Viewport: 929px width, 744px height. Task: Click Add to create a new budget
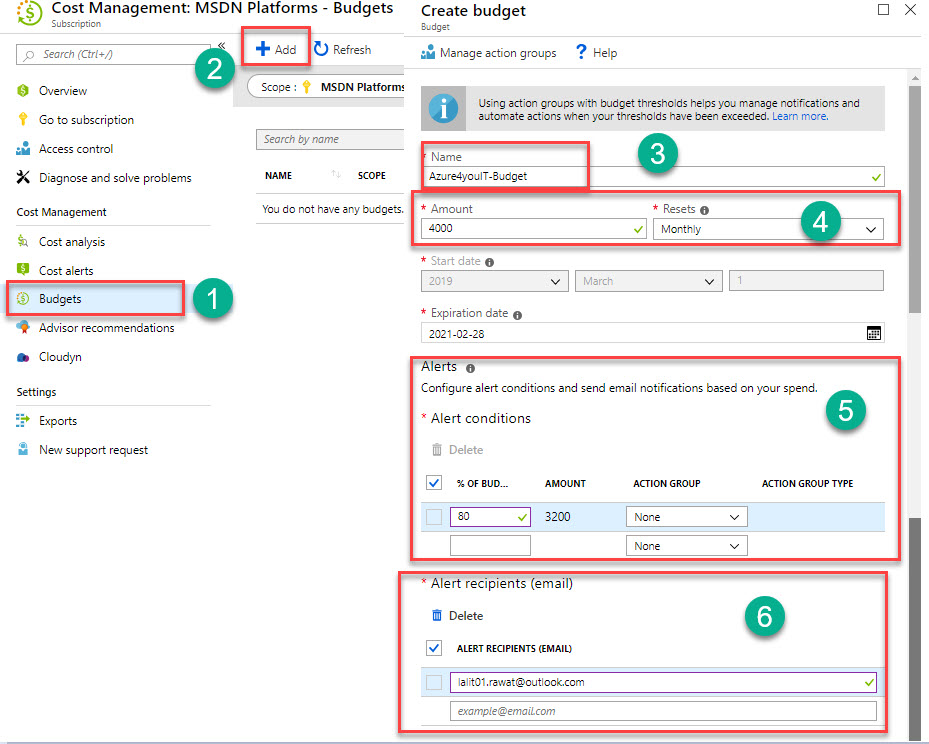point(275,48)
